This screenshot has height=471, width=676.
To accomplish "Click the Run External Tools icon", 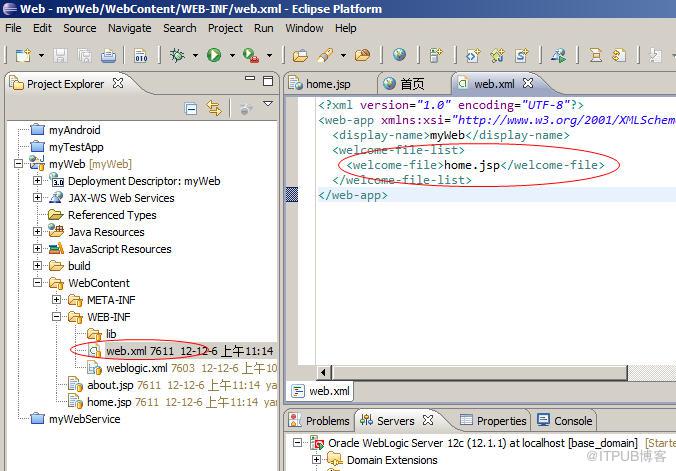I will (251, 55).
